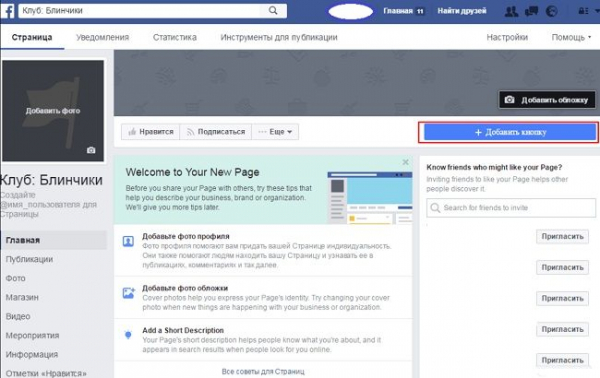Click the Добавить фото profile placeholder
This screenshot has height=378, width=600.
(x=53, y=111)
